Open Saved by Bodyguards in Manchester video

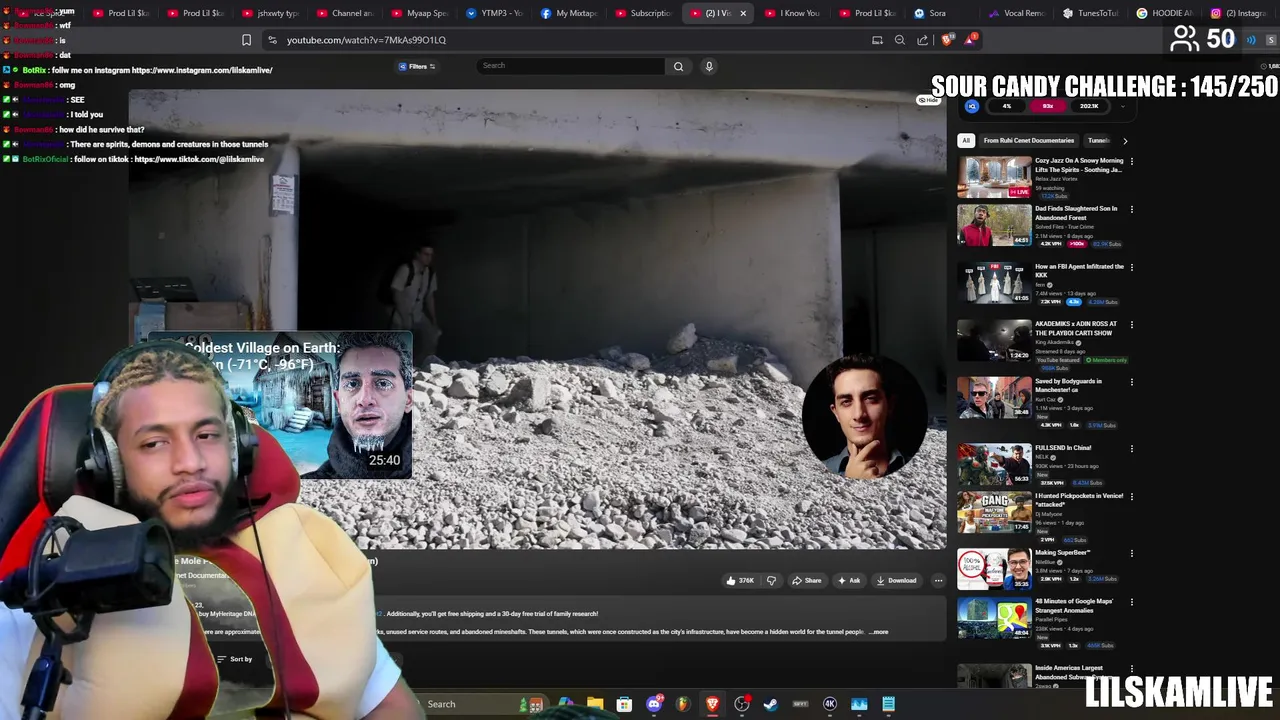994,398
